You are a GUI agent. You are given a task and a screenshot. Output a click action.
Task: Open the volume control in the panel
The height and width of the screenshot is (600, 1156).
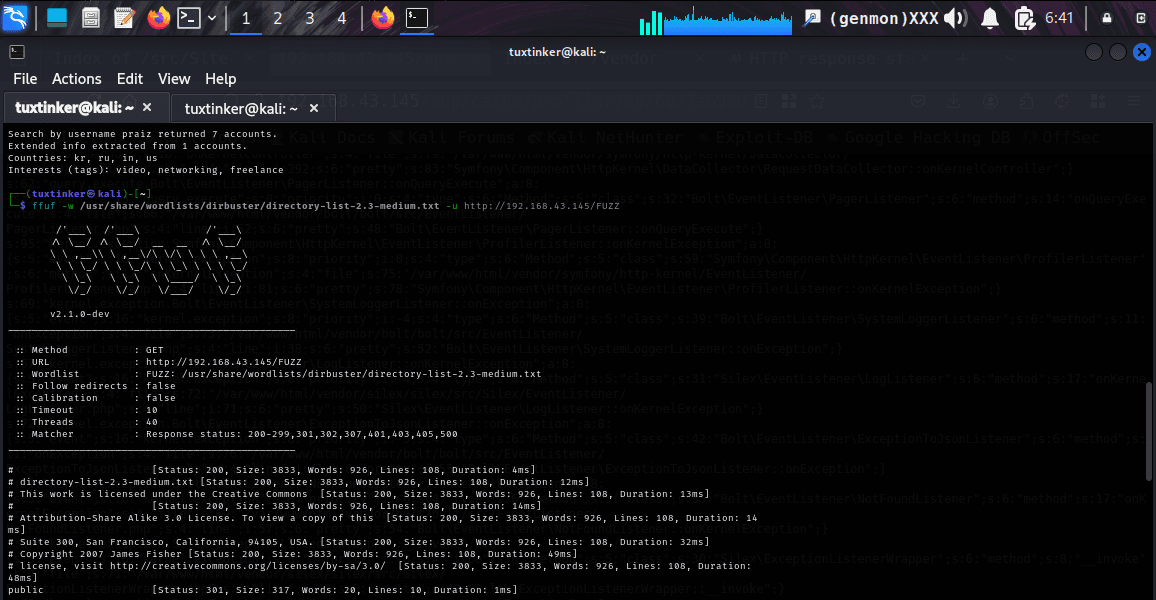955,18
